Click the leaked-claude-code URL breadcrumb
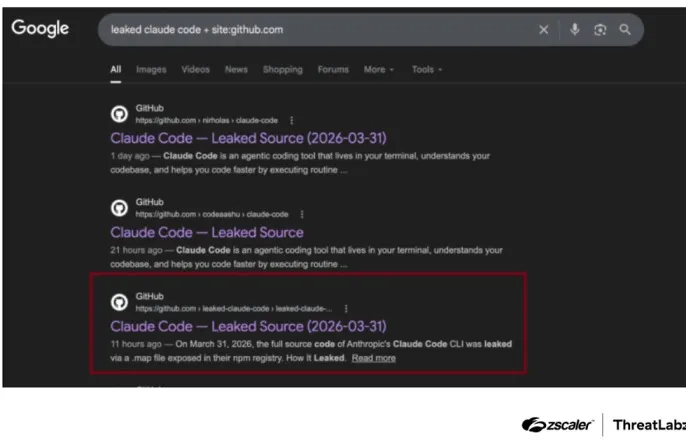The image size is (686, 440). (x=234, y=309)
